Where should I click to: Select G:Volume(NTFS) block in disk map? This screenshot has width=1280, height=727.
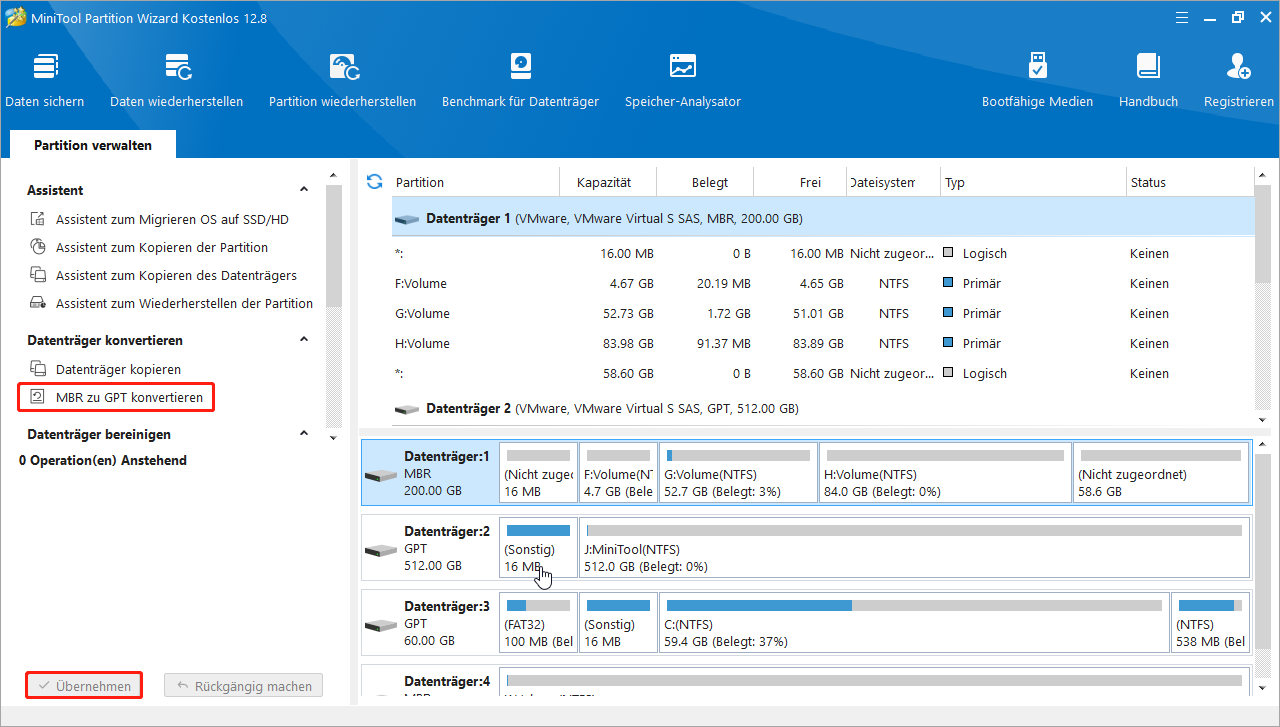(738, 473)
